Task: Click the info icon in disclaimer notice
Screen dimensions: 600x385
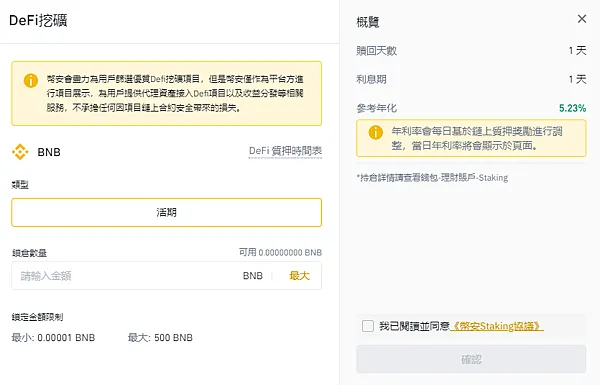Action: point(31,80)
